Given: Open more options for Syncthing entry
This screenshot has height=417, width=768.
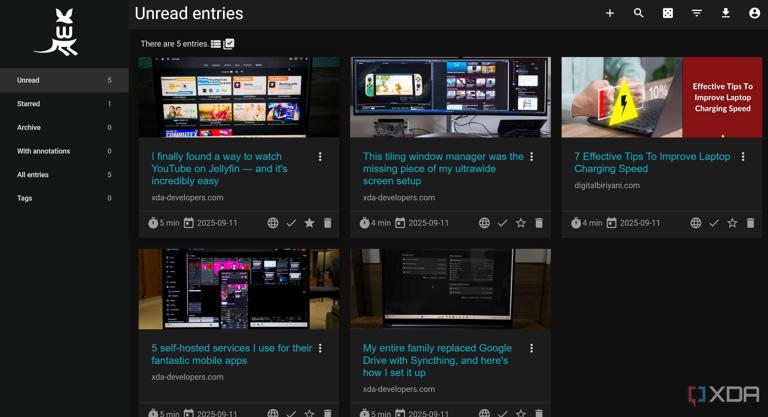Looking at the screenshot, I should pos(531,348).
